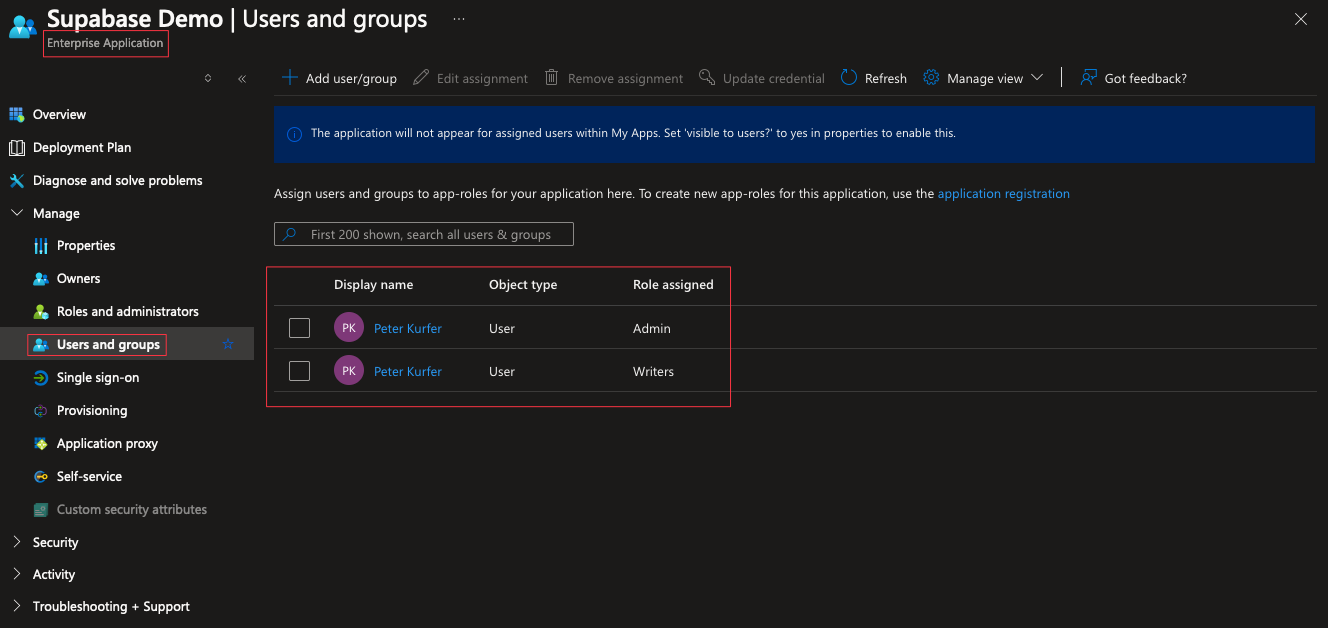
Task: Click the Deployment Plan book icon
Action: click(16, 147)
